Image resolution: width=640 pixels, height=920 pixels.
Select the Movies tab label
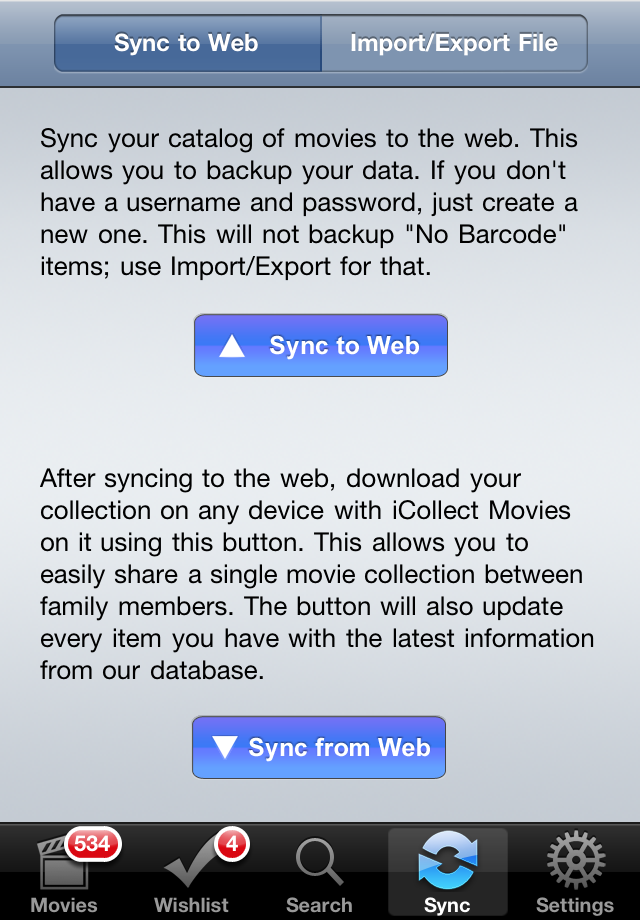pos(64,905)
